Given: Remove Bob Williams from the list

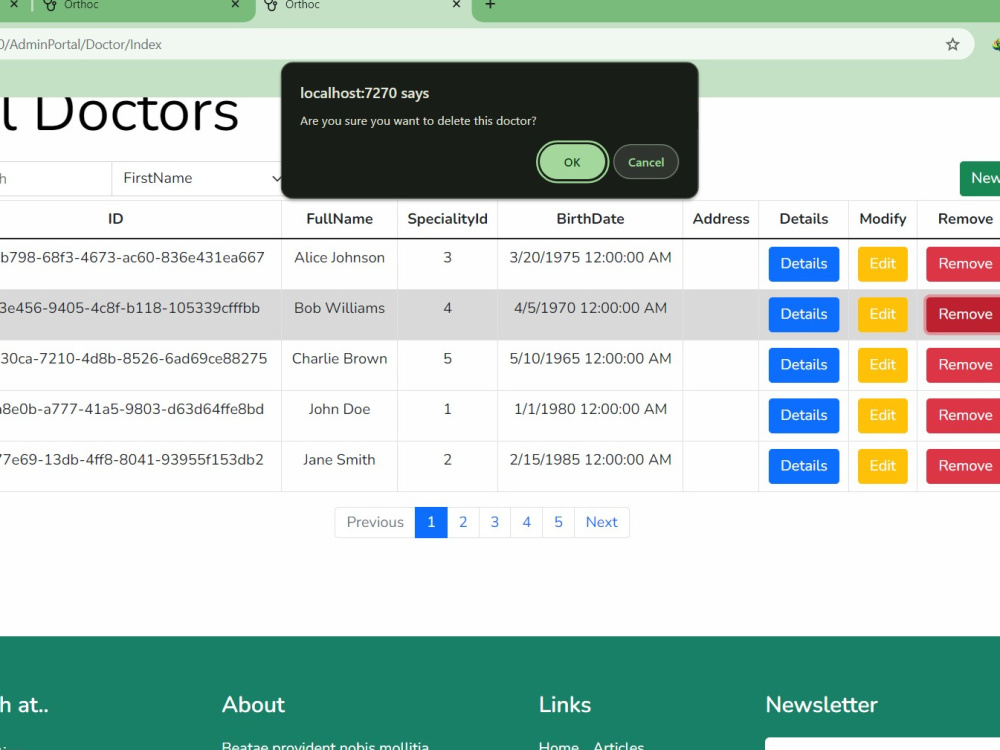Looking at the screenshot, I should pos(964,314).
